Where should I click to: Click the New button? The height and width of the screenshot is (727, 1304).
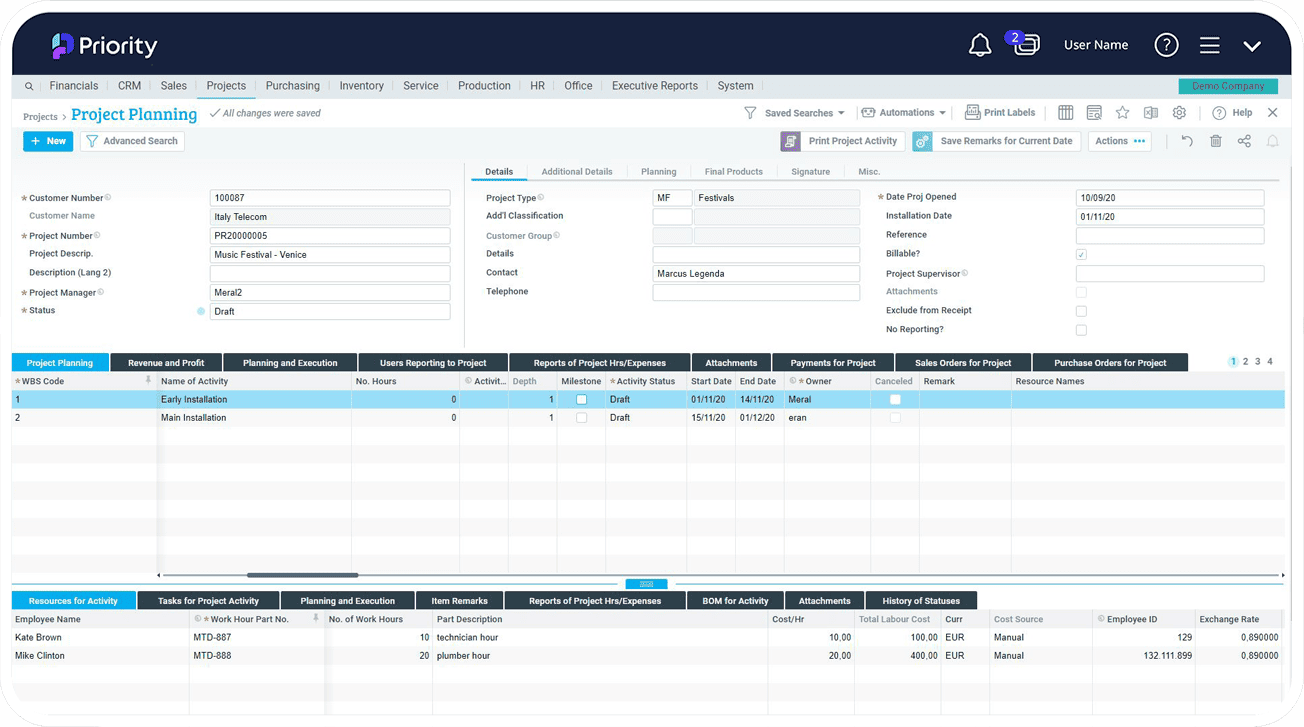point(48,141)
